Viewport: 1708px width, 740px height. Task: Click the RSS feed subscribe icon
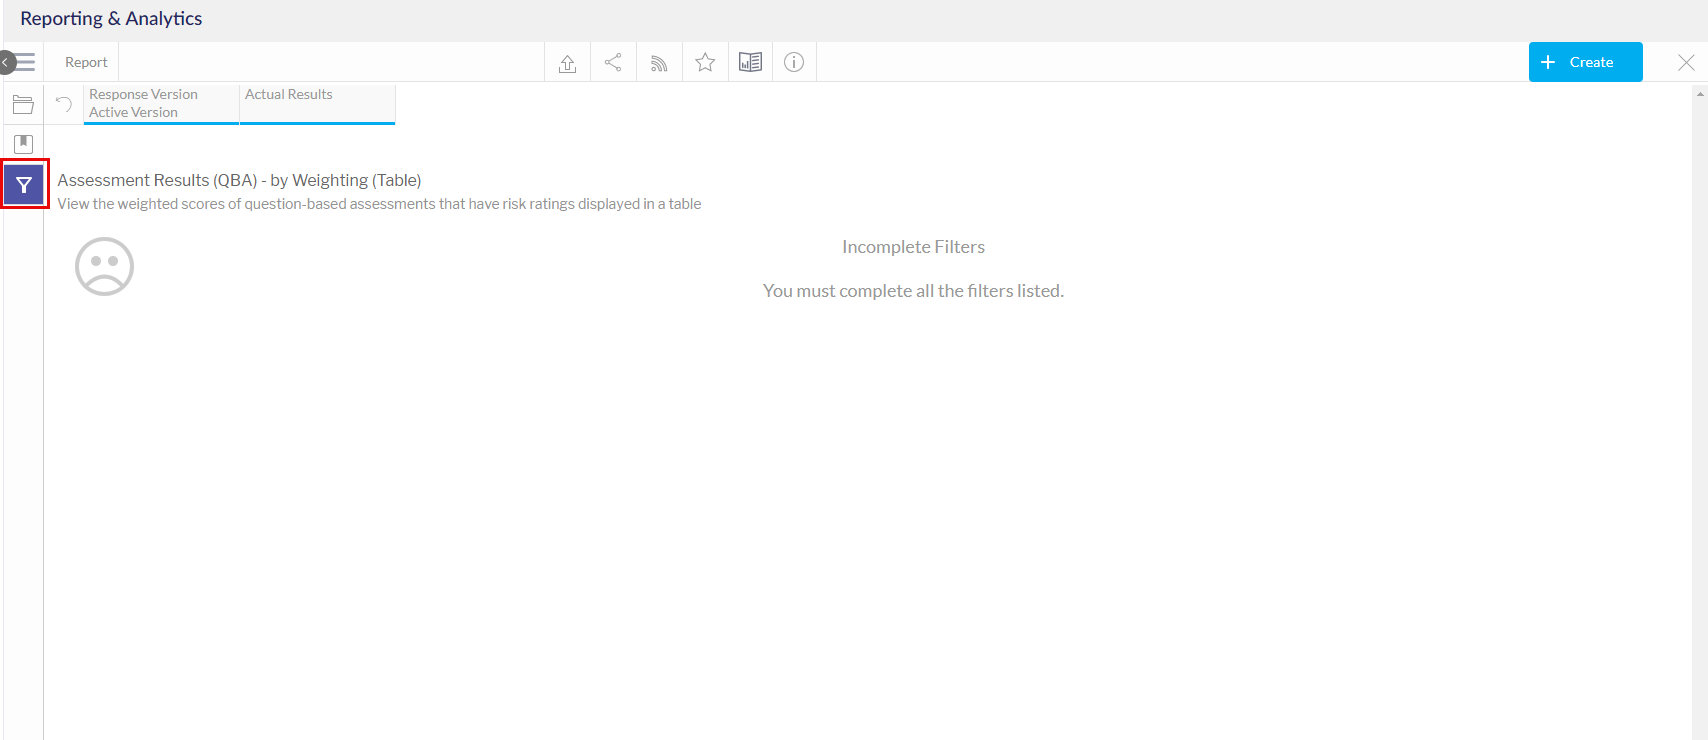pyautogui.click(x=659, y=62)
